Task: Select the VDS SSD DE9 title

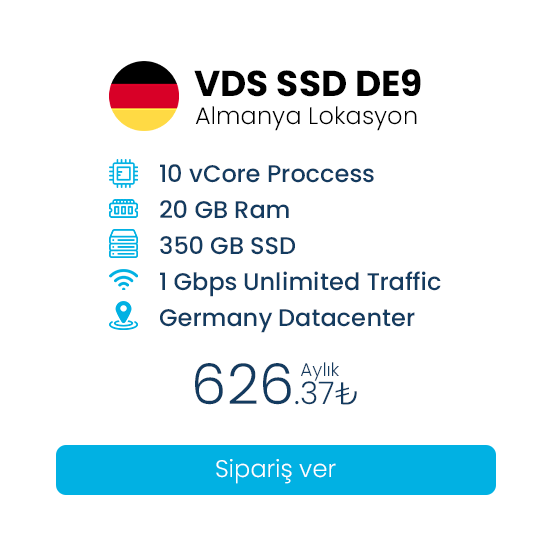Action: (x=308, y=84)
